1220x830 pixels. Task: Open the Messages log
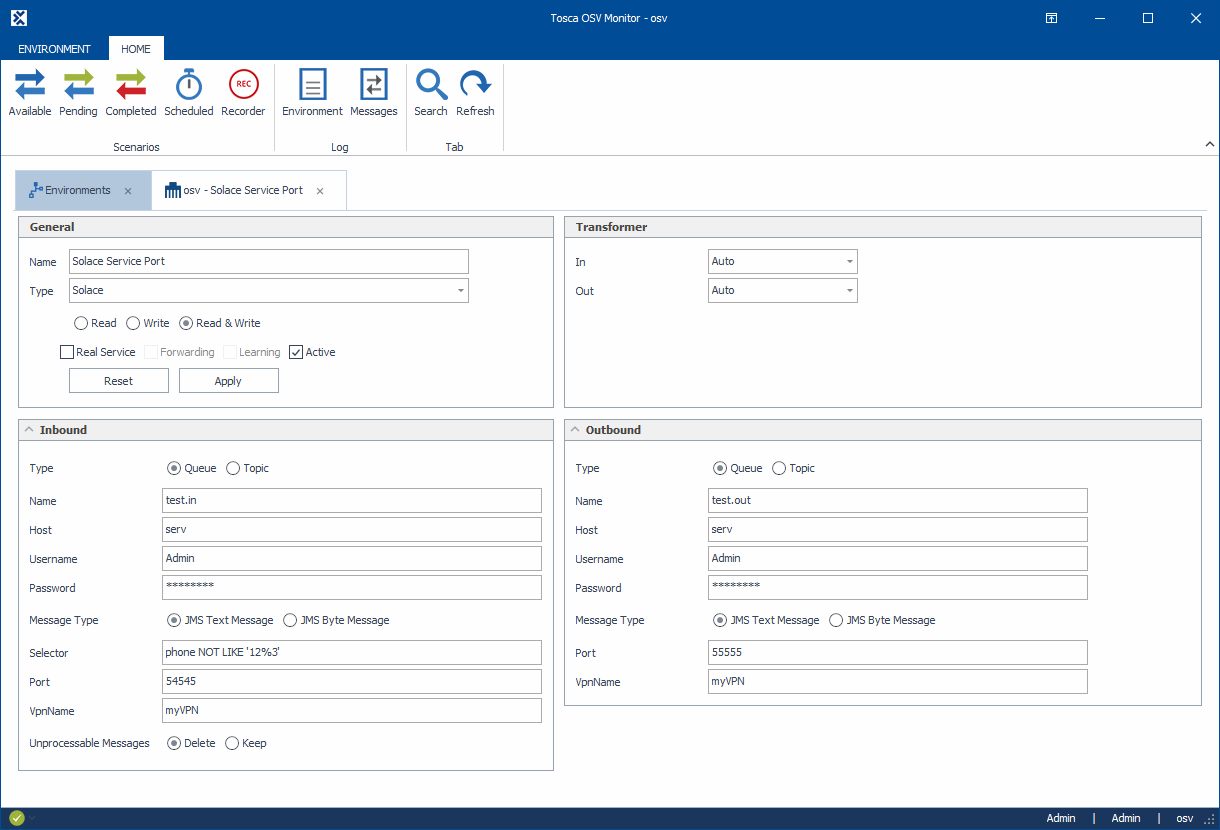(374, 93)
